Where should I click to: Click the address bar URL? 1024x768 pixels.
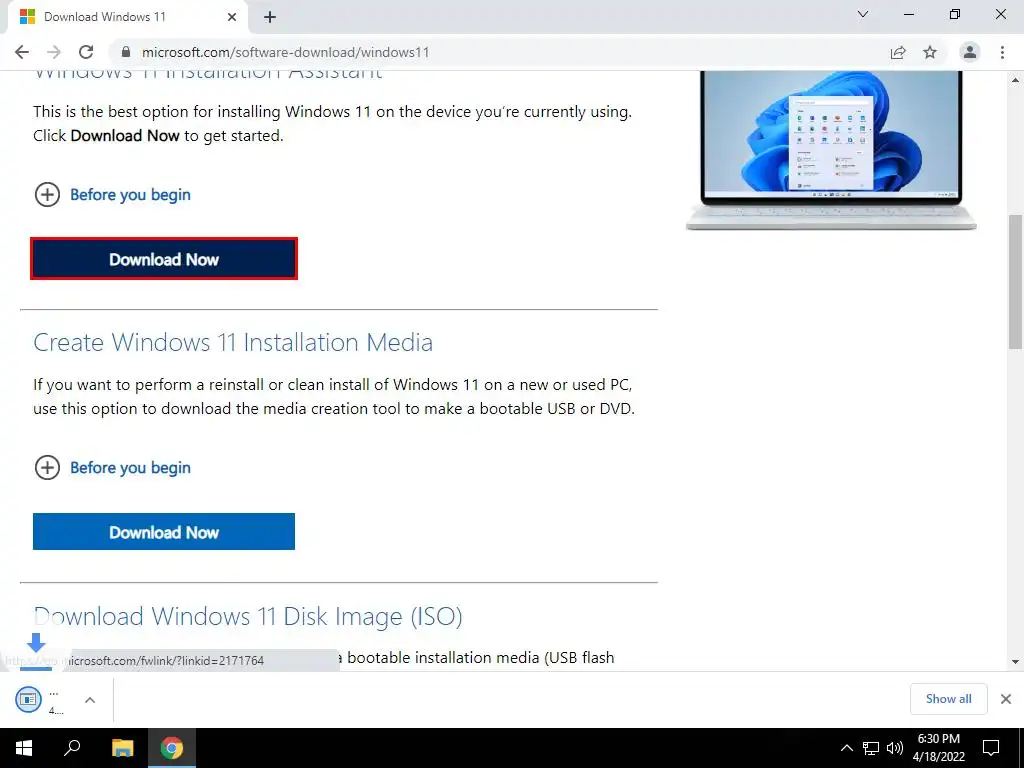tap(285, 52)
